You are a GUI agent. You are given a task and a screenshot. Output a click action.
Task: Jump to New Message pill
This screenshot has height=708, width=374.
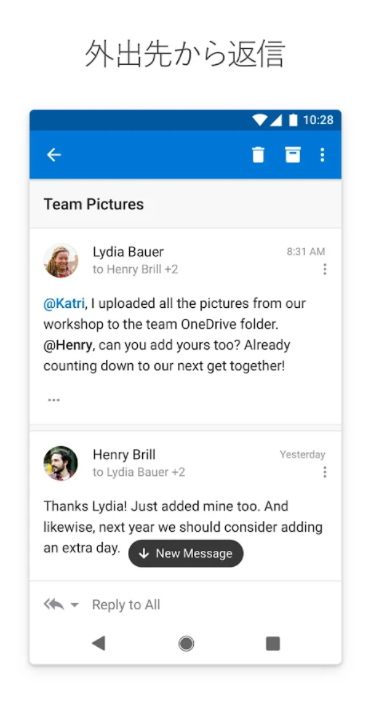click(x=186, y=554)
